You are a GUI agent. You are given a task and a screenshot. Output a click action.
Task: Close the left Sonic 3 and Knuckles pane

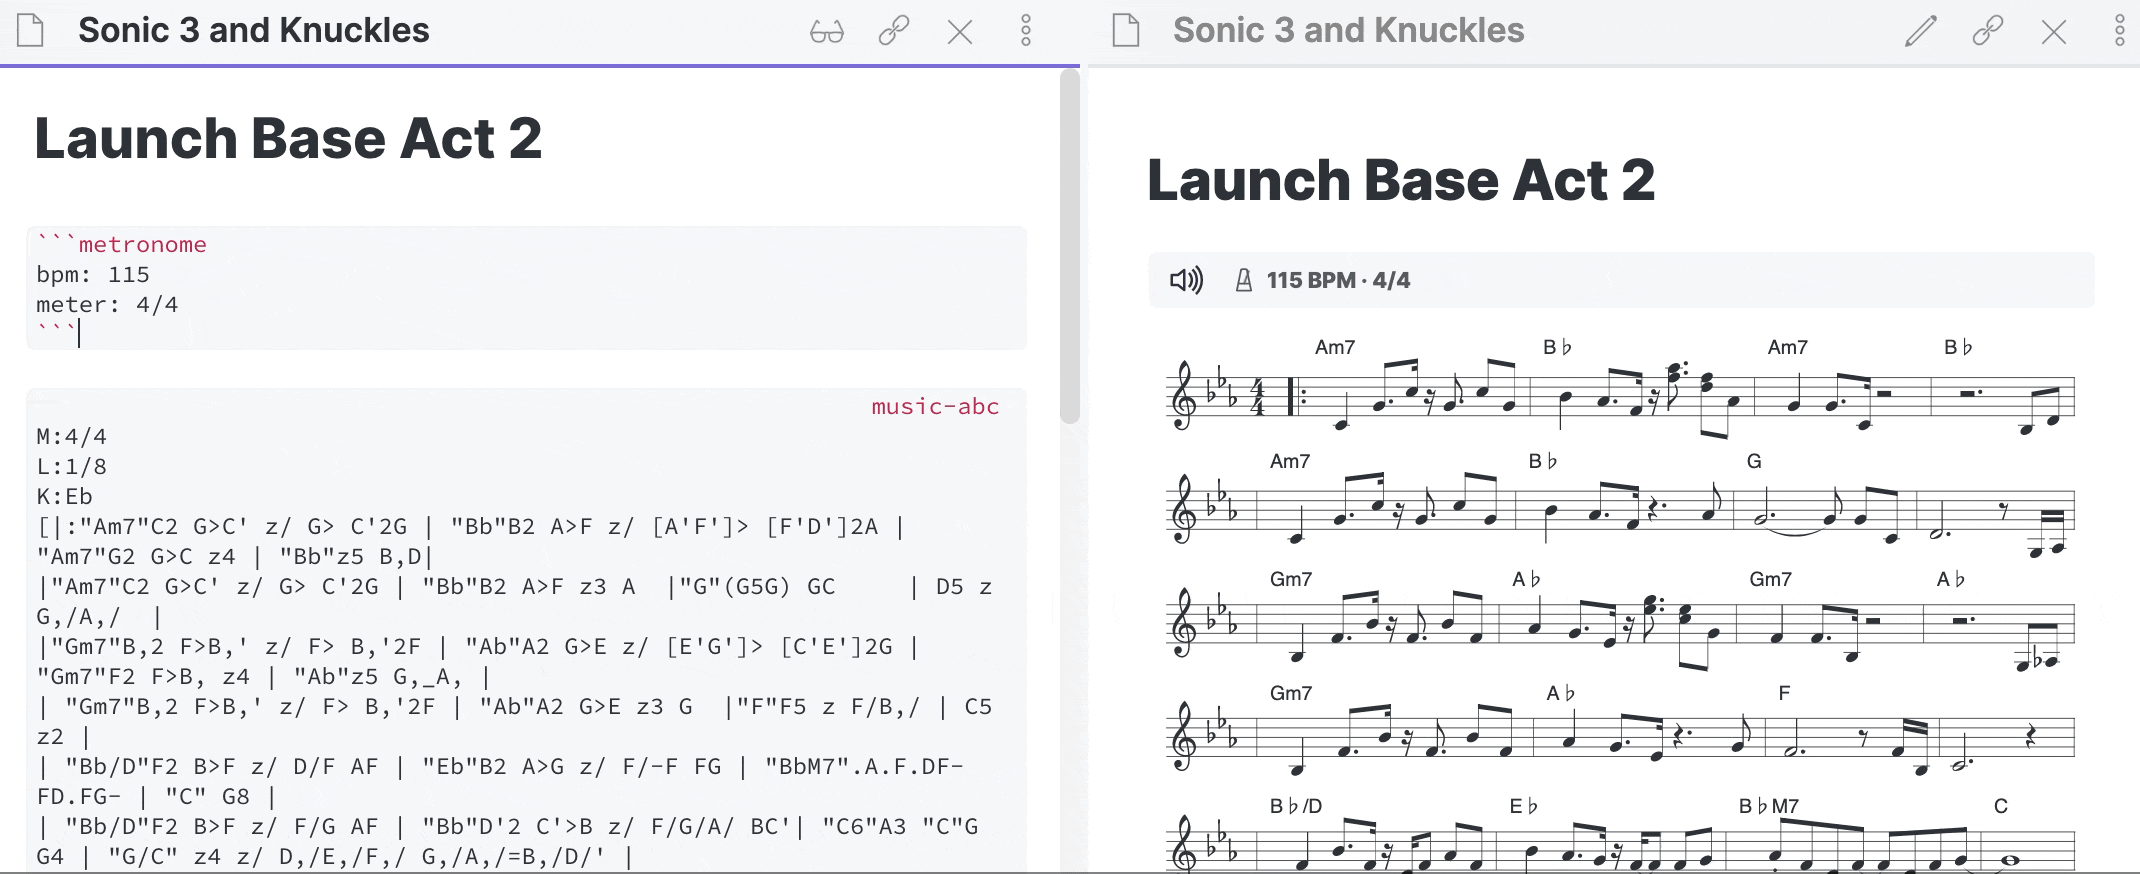pyautogui.click(x=960, y=32)
